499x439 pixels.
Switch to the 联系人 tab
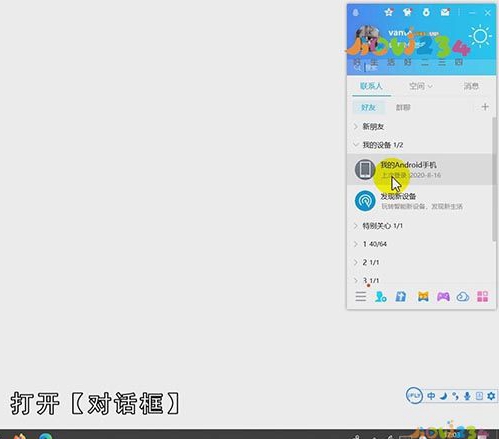point(371,86)
